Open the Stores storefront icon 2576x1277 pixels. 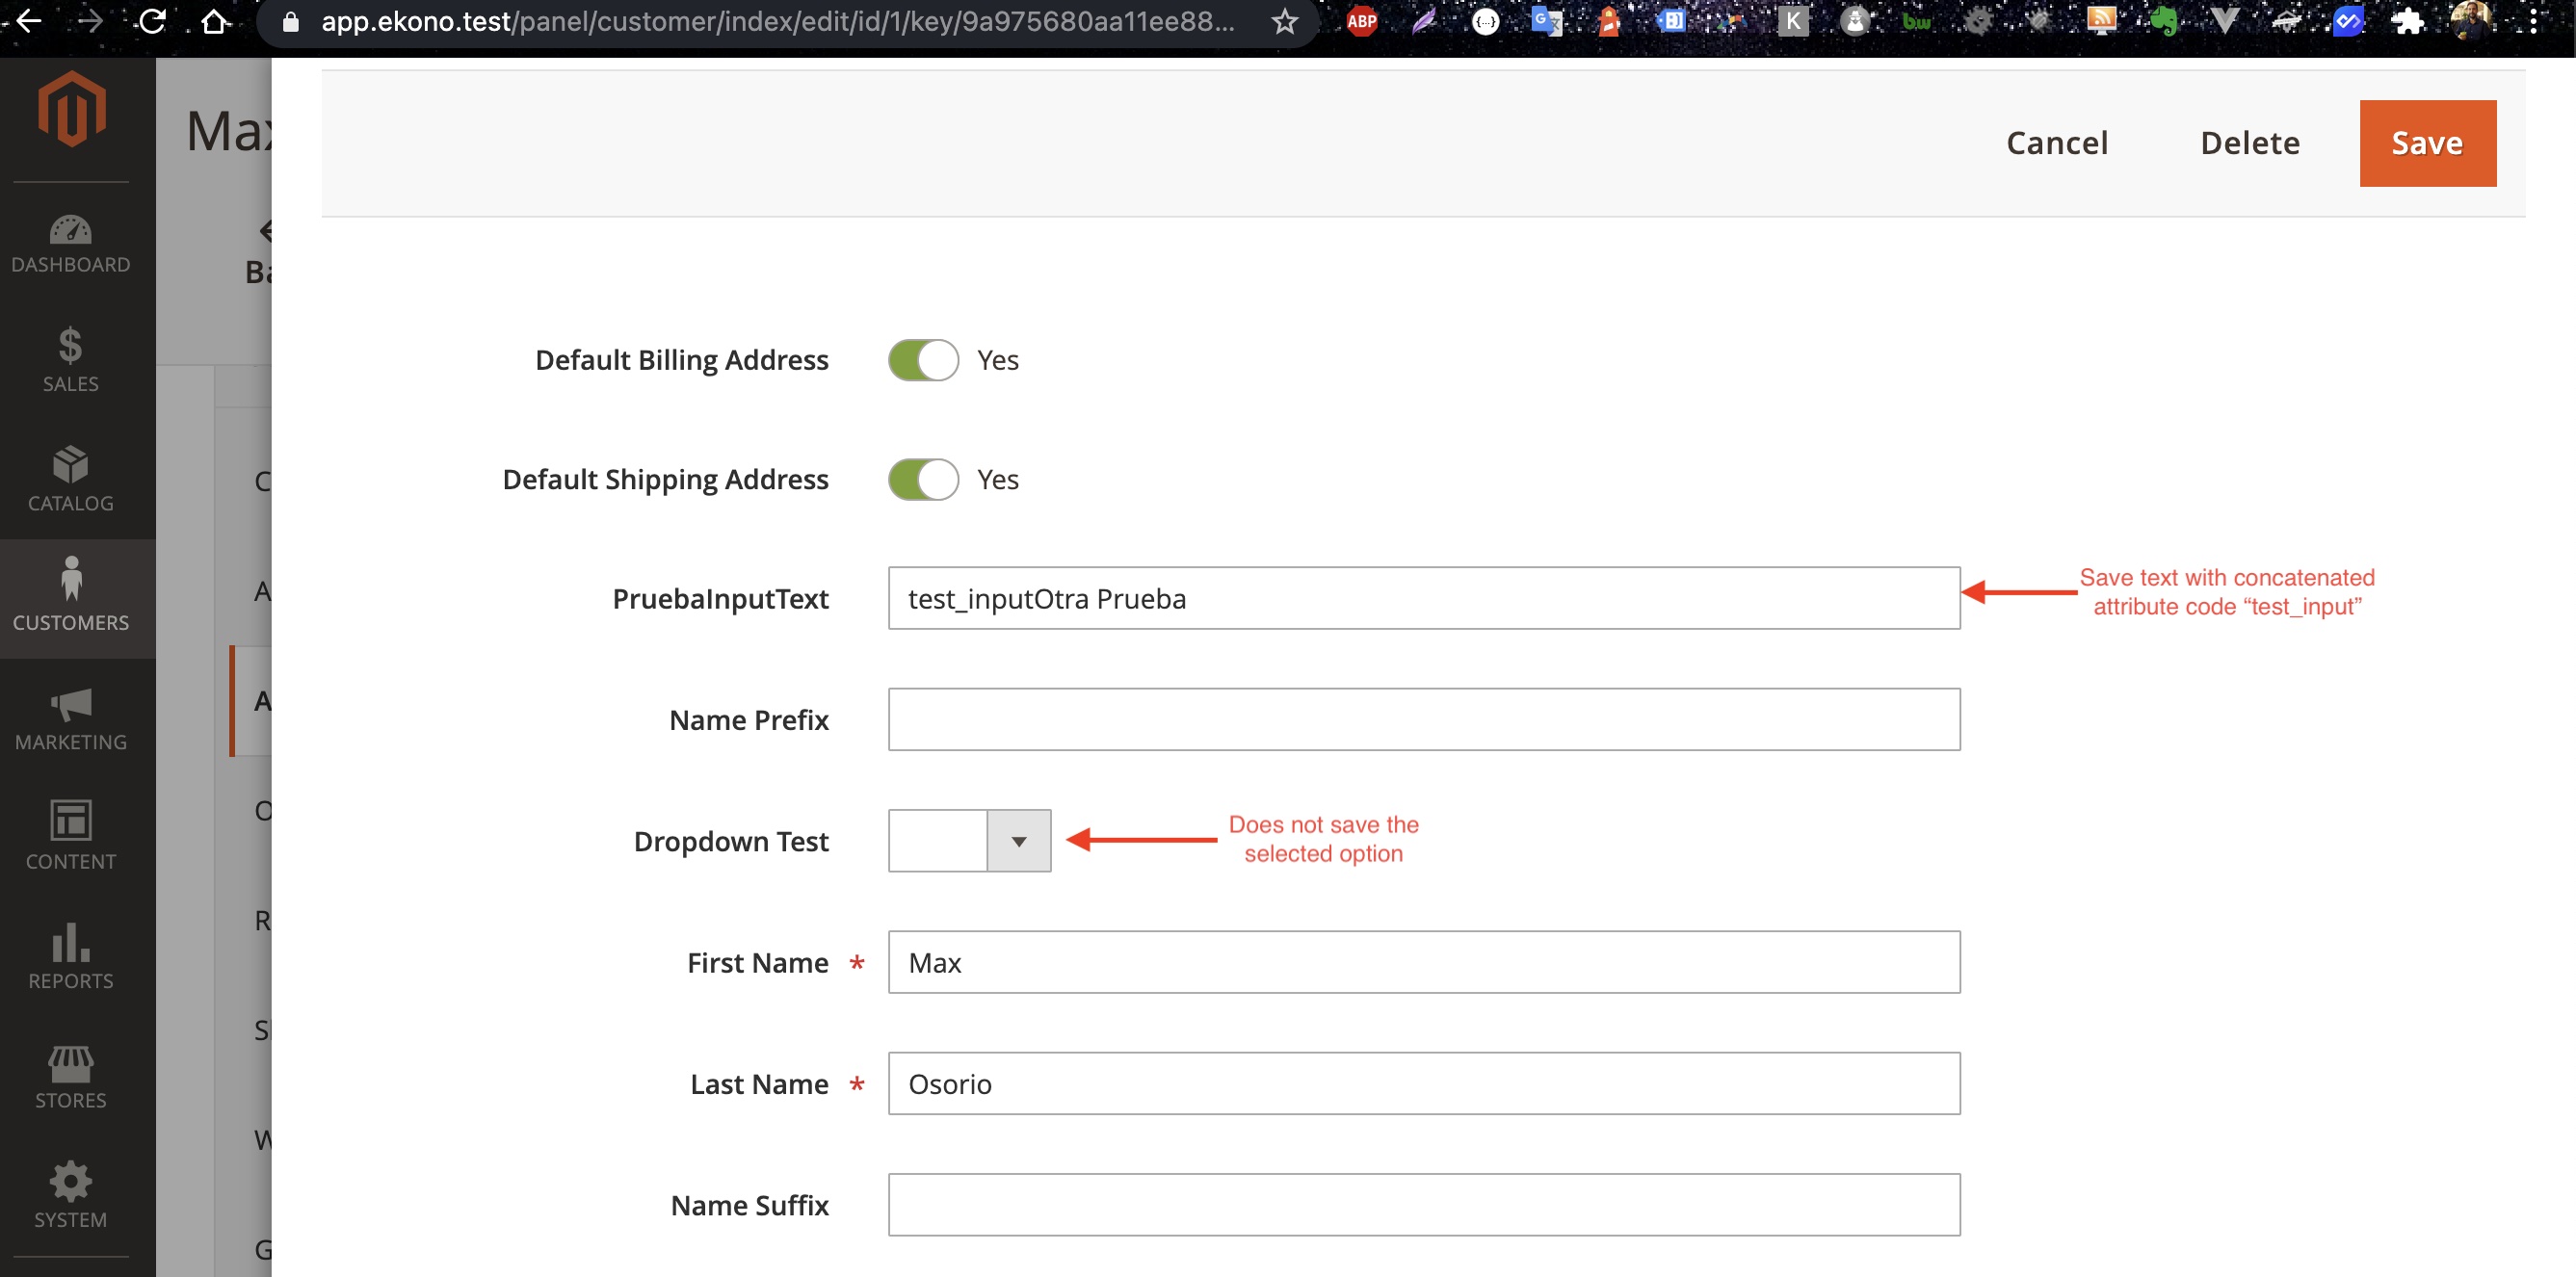click(70, 1076)
